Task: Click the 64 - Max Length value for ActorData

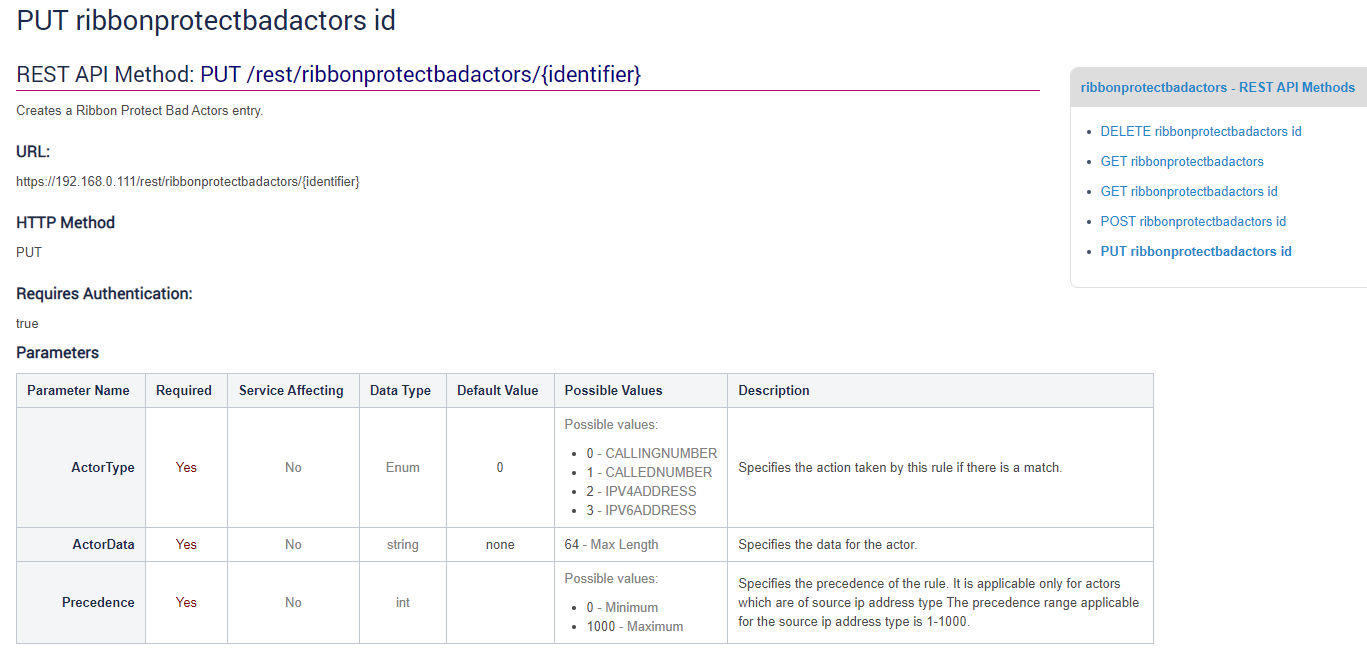Action: pos(613,544)
